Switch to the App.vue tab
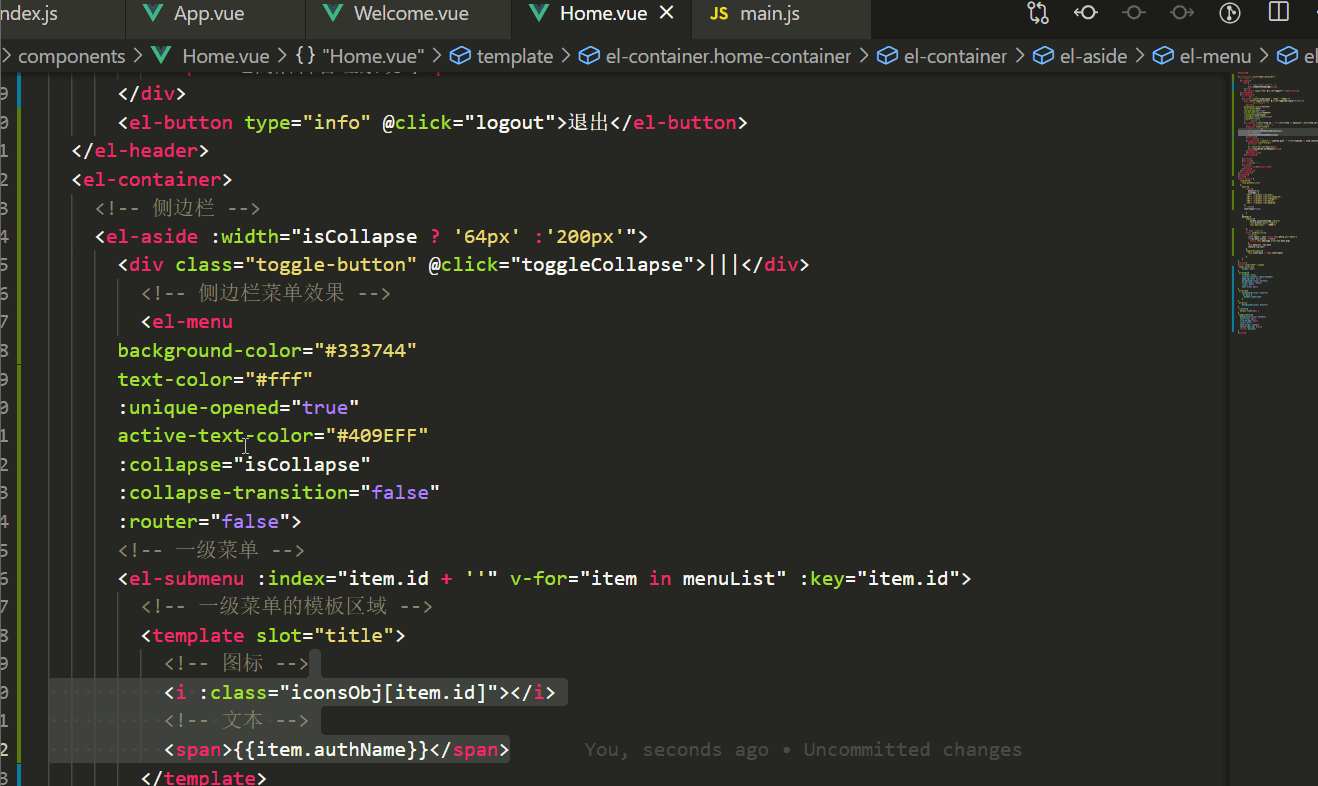1318x786 pixels. coord(208,14)
